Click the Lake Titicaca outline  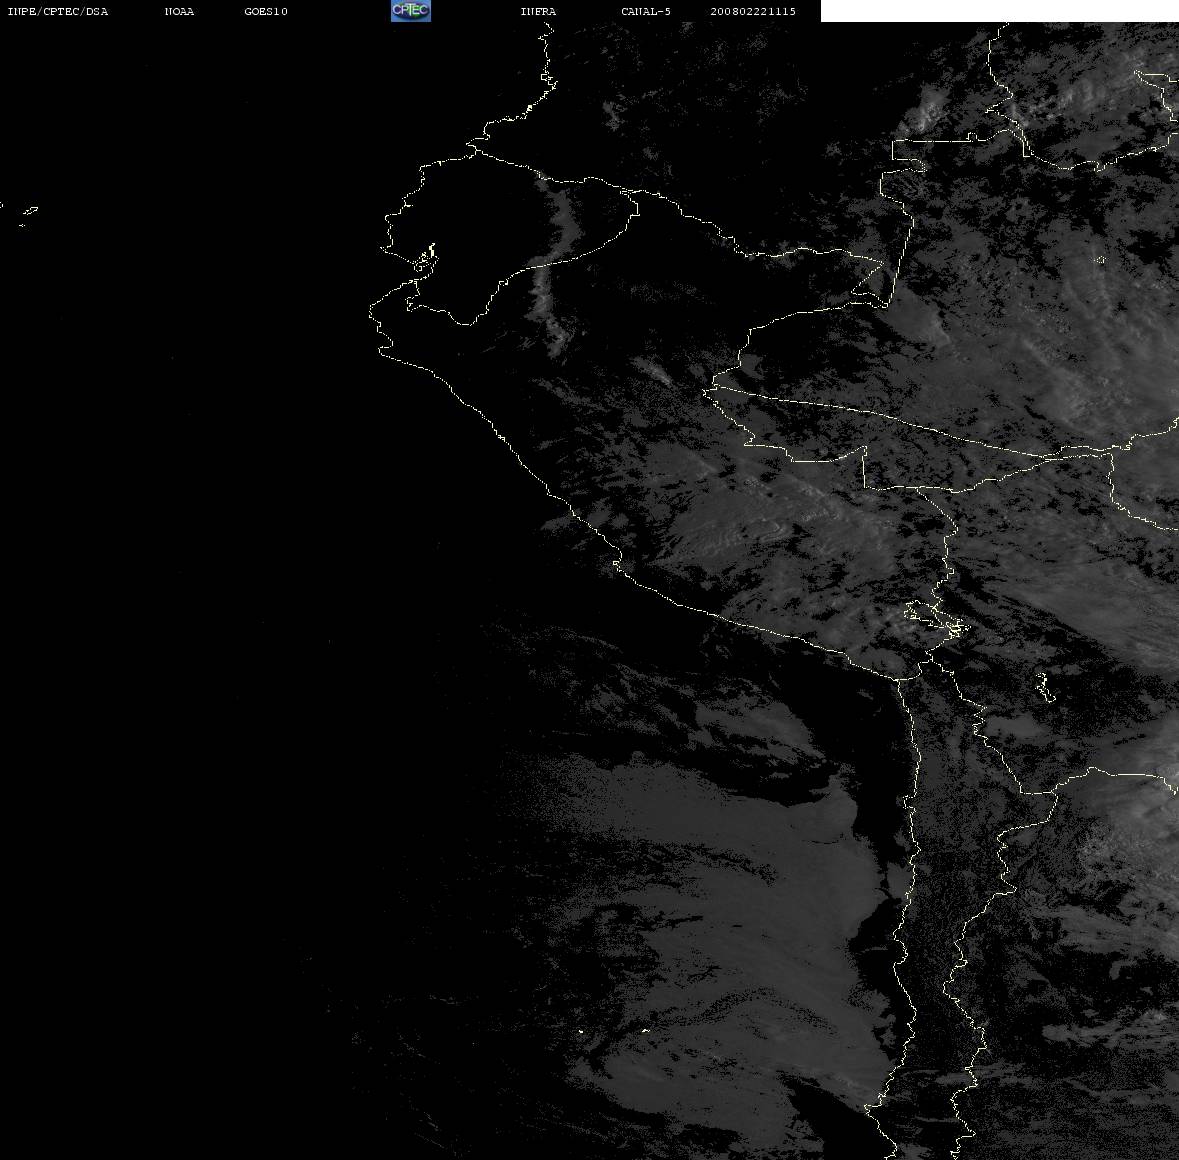point(936,619)
